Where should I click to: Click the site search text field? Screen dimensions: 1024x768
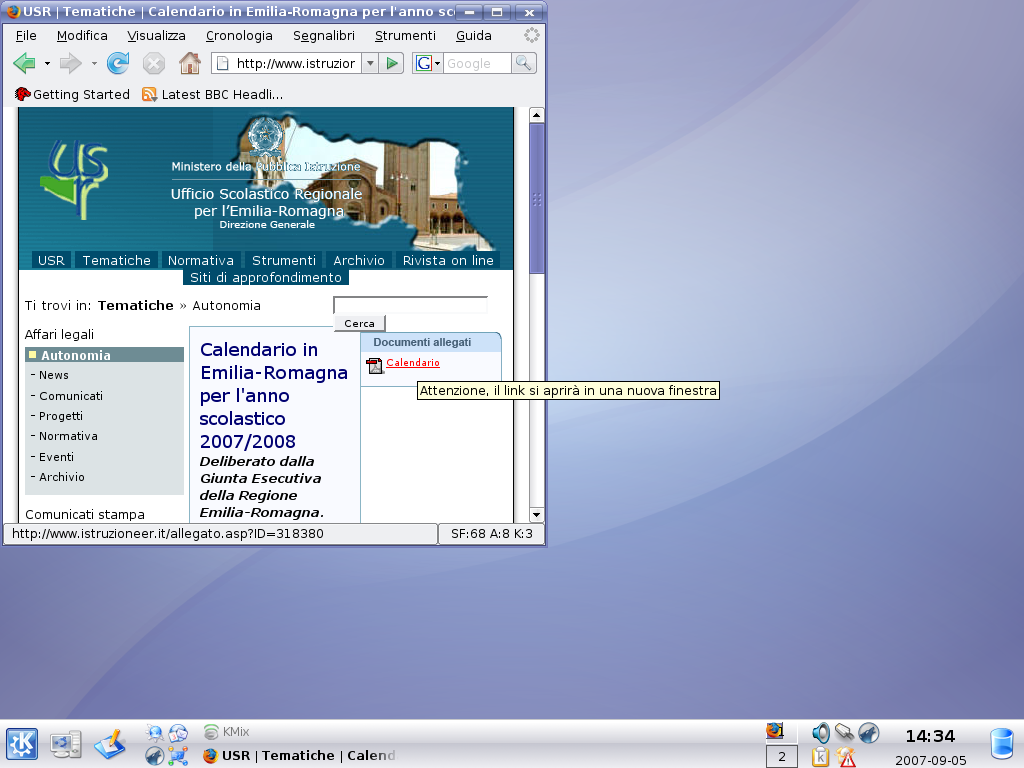point(410,305)
